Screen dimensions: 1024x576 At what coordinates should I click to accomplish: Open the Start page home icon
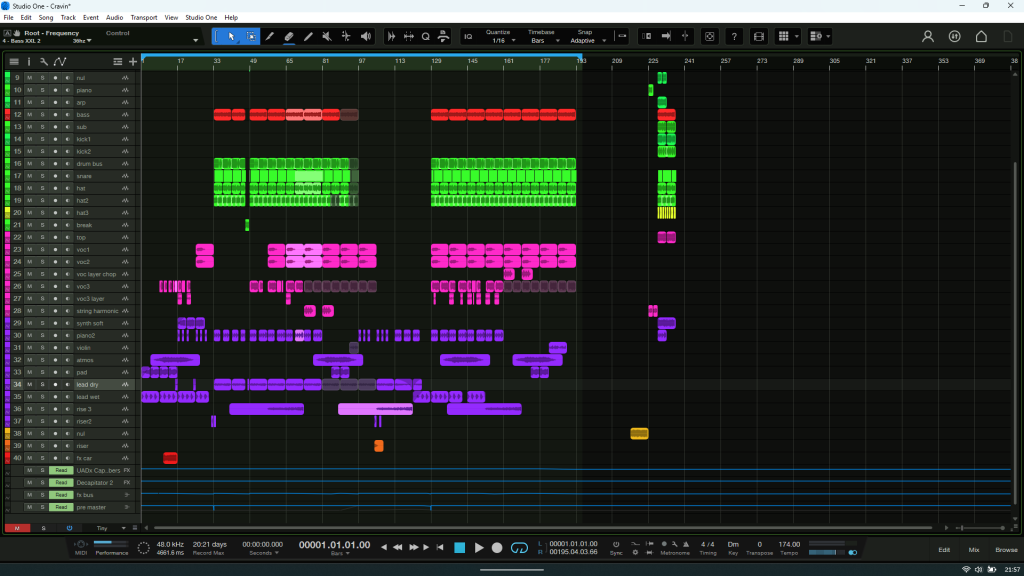click(x=981, y=37)
